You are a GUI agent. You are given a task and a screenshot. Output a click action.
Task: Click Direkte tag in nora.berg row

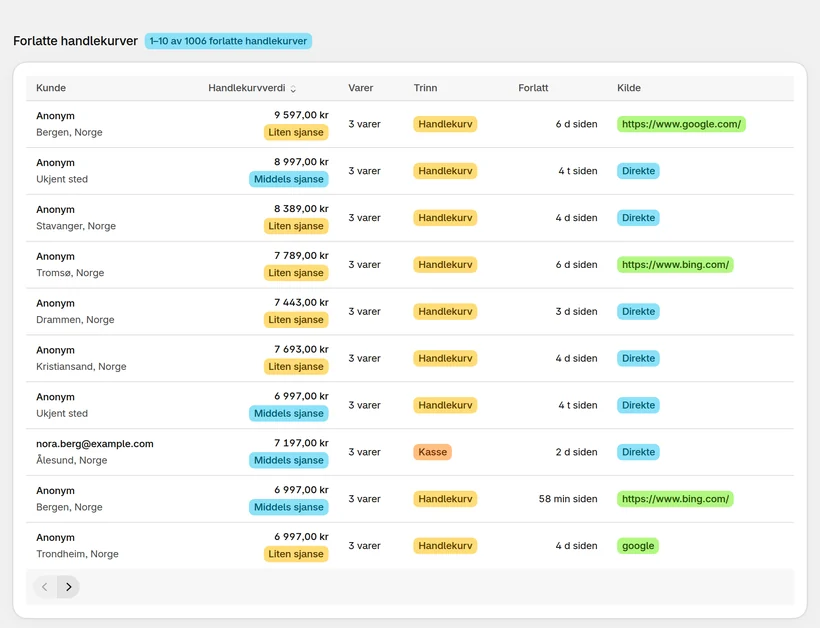click(638, 452)
